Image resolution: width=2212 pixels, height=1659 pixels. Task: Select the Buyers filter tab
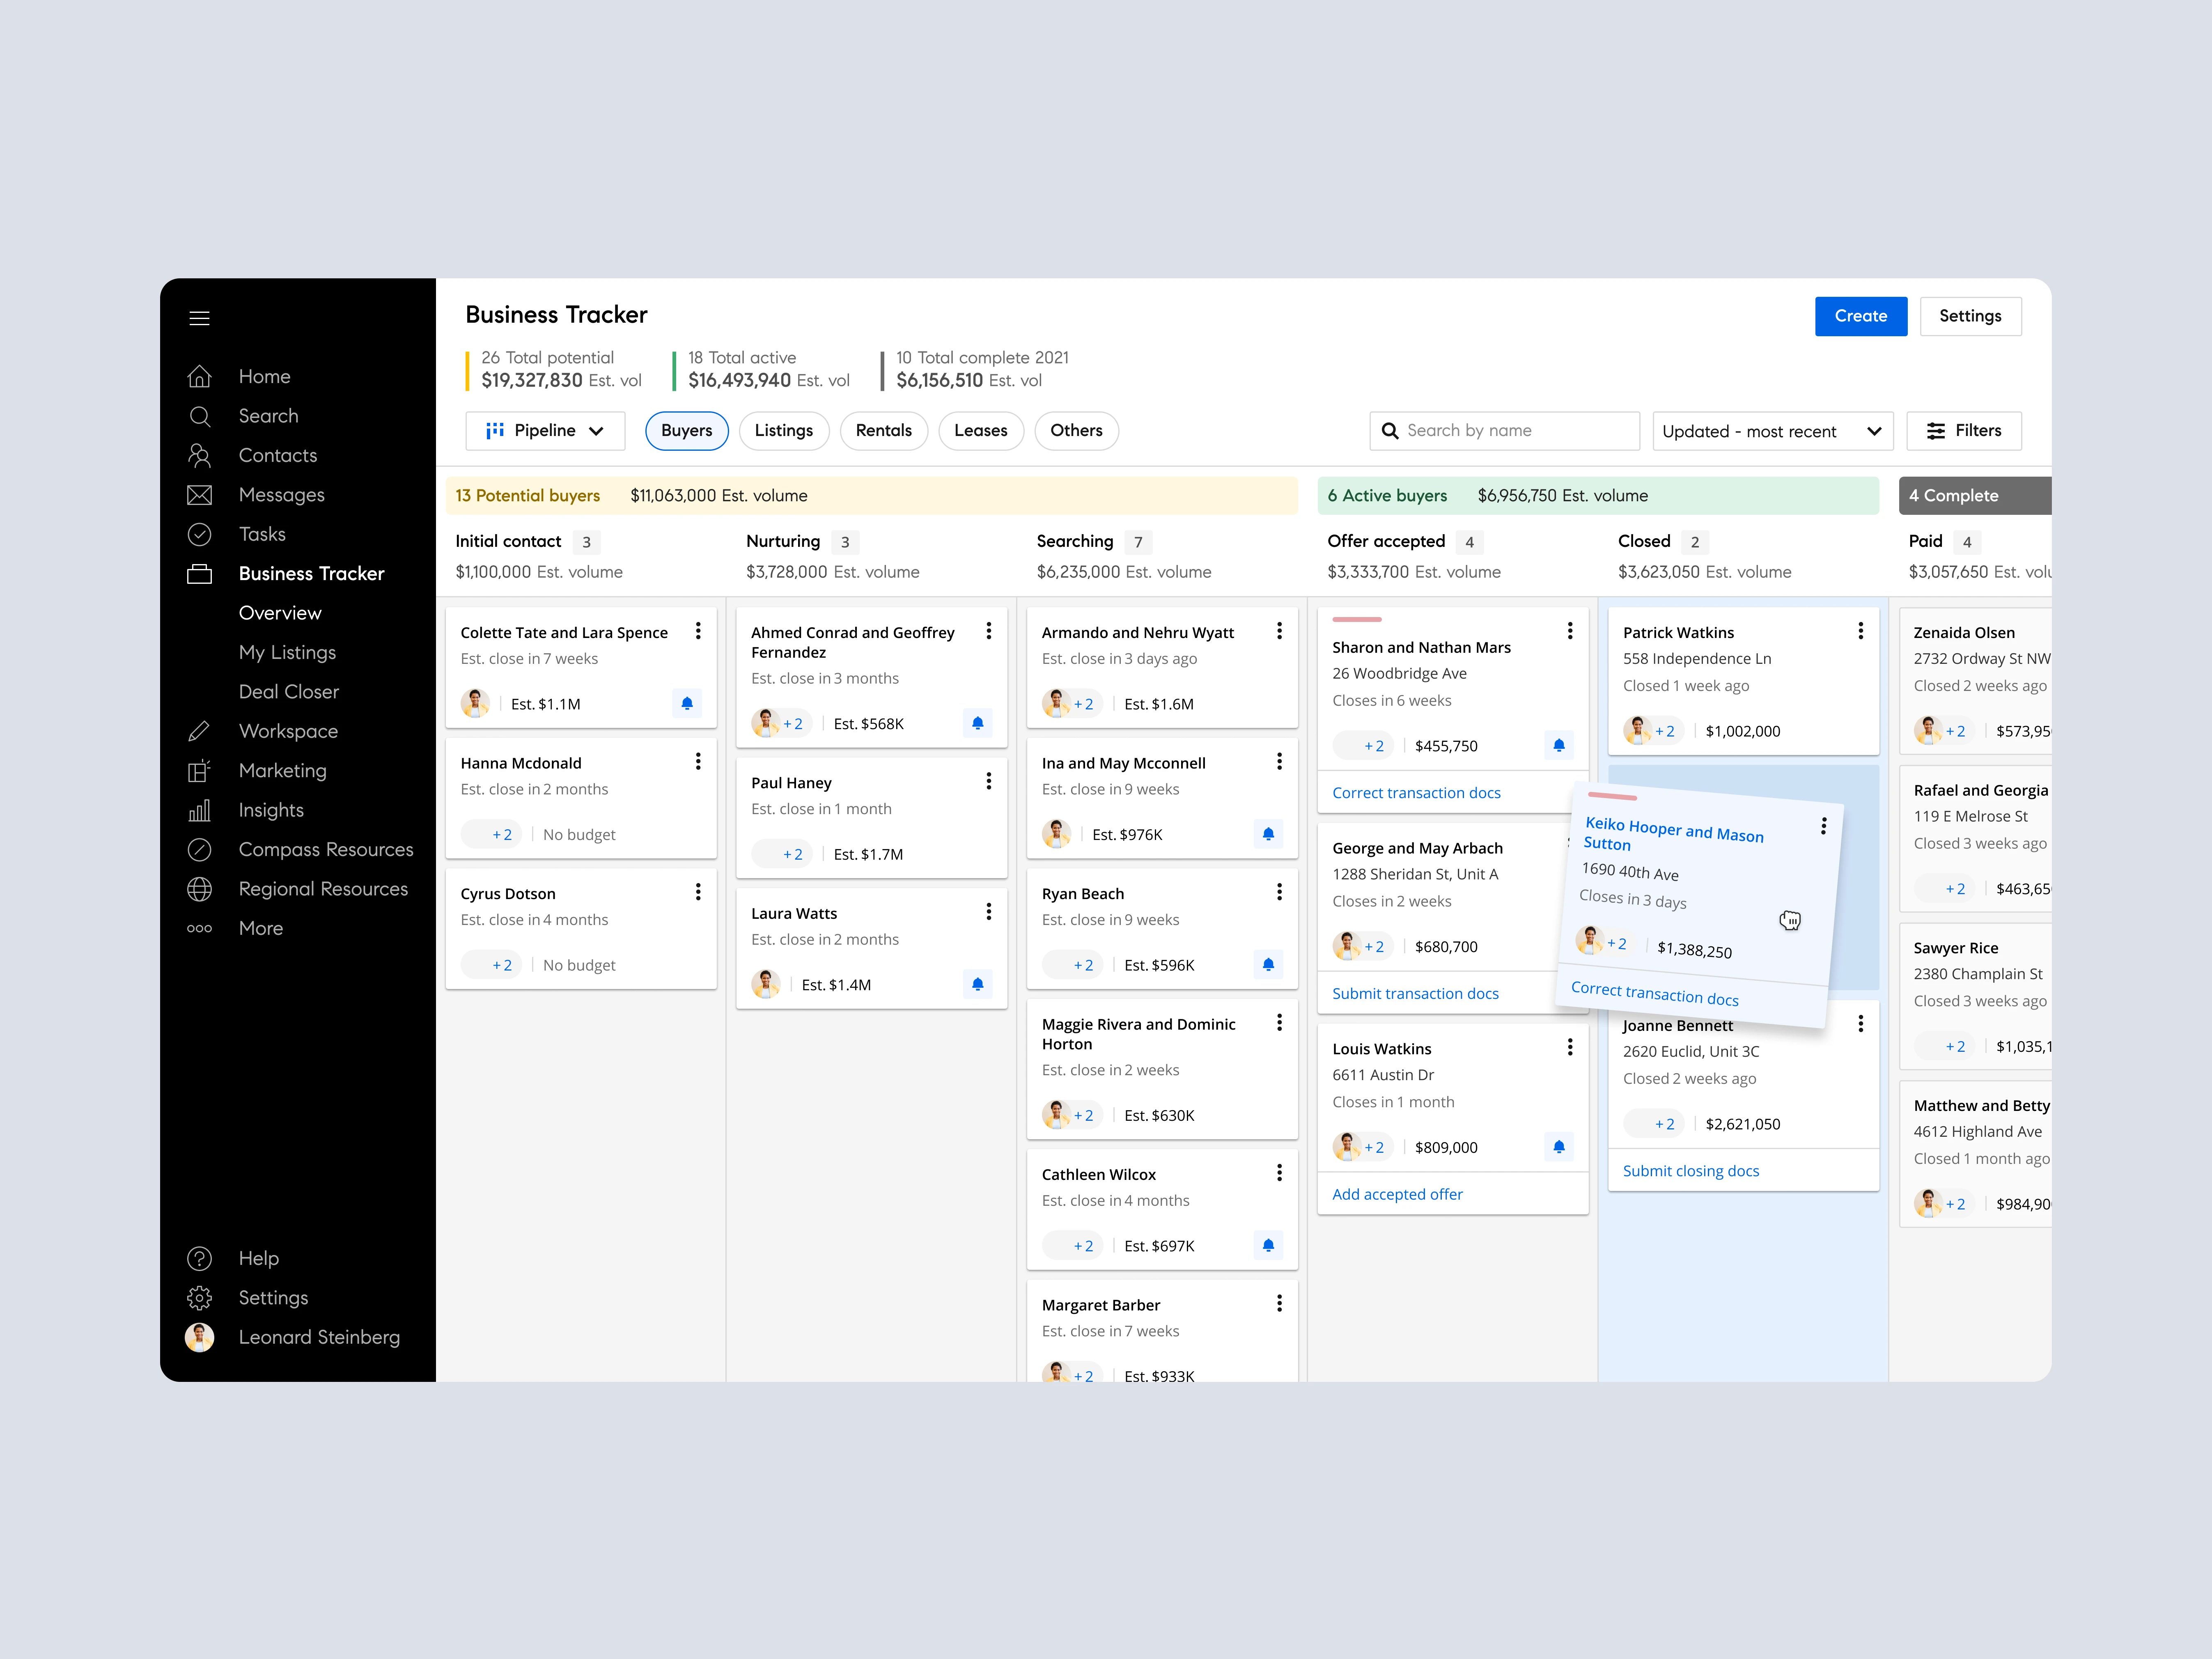tap(687, 431)
